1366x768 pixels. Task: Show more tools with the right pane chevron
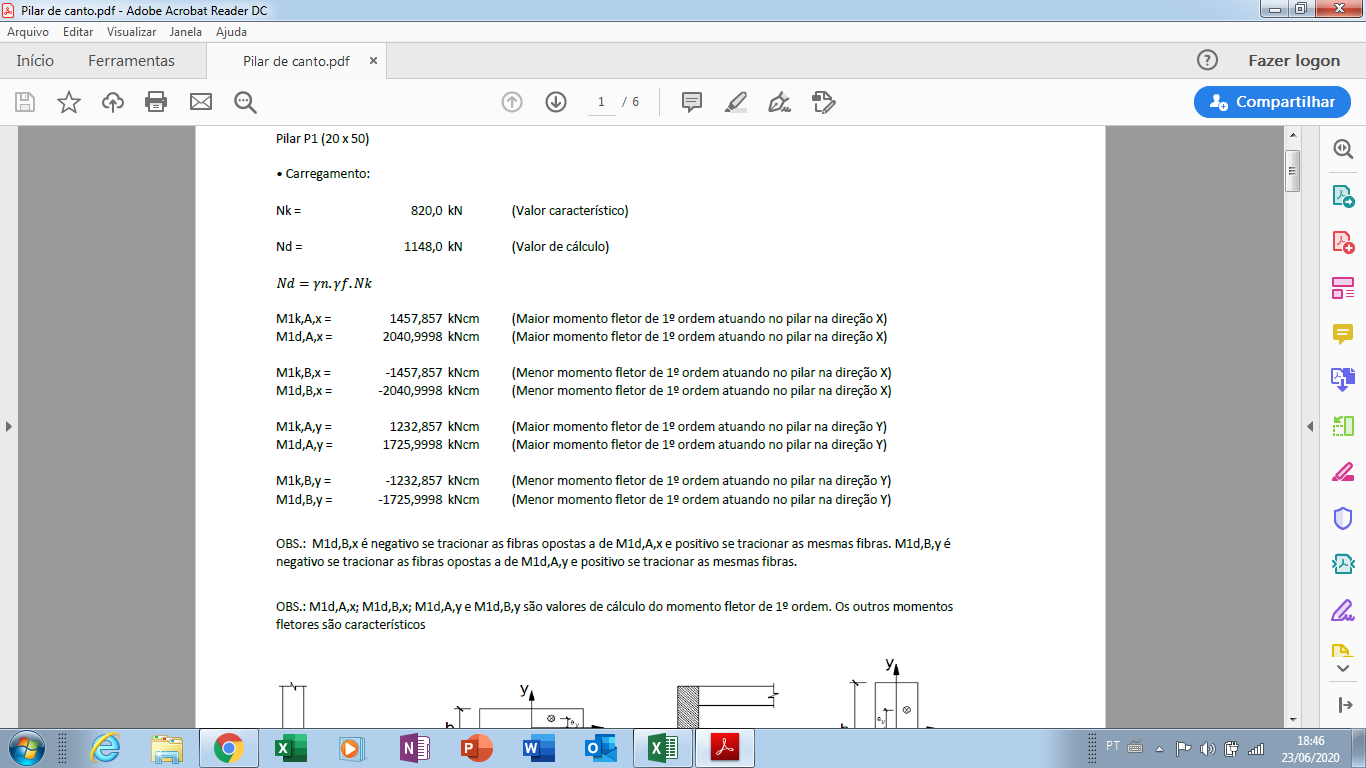[x=1343, y=668]
